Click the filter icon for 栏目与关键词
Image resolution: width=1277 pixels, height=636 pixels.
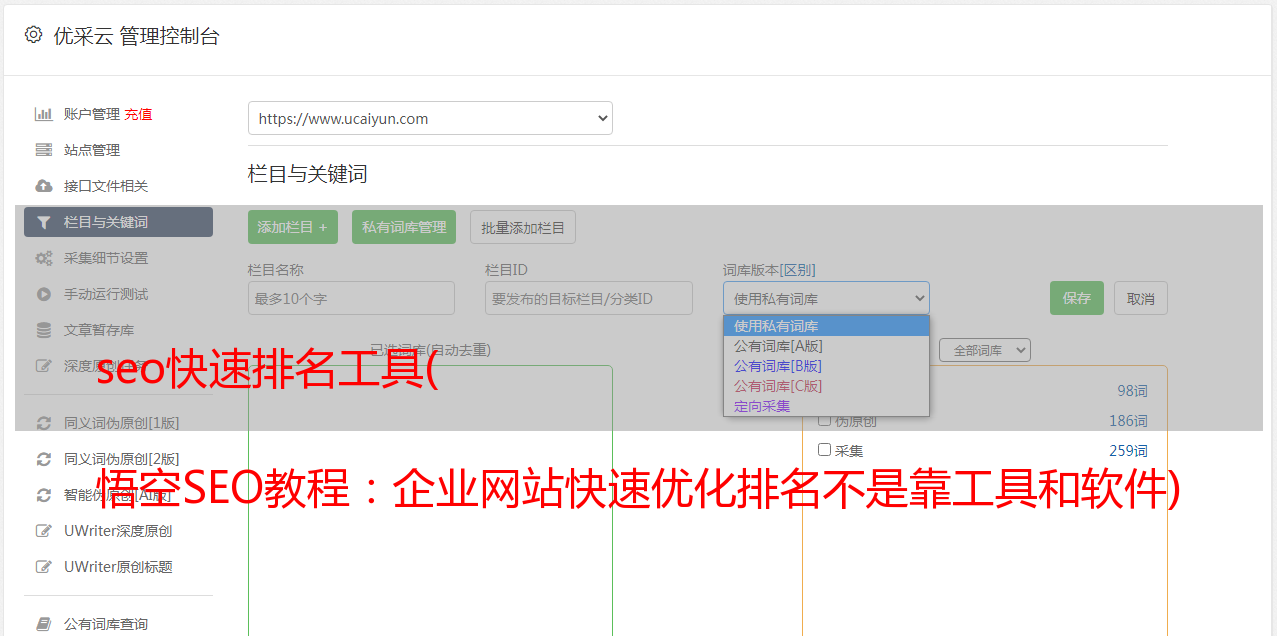44,222
